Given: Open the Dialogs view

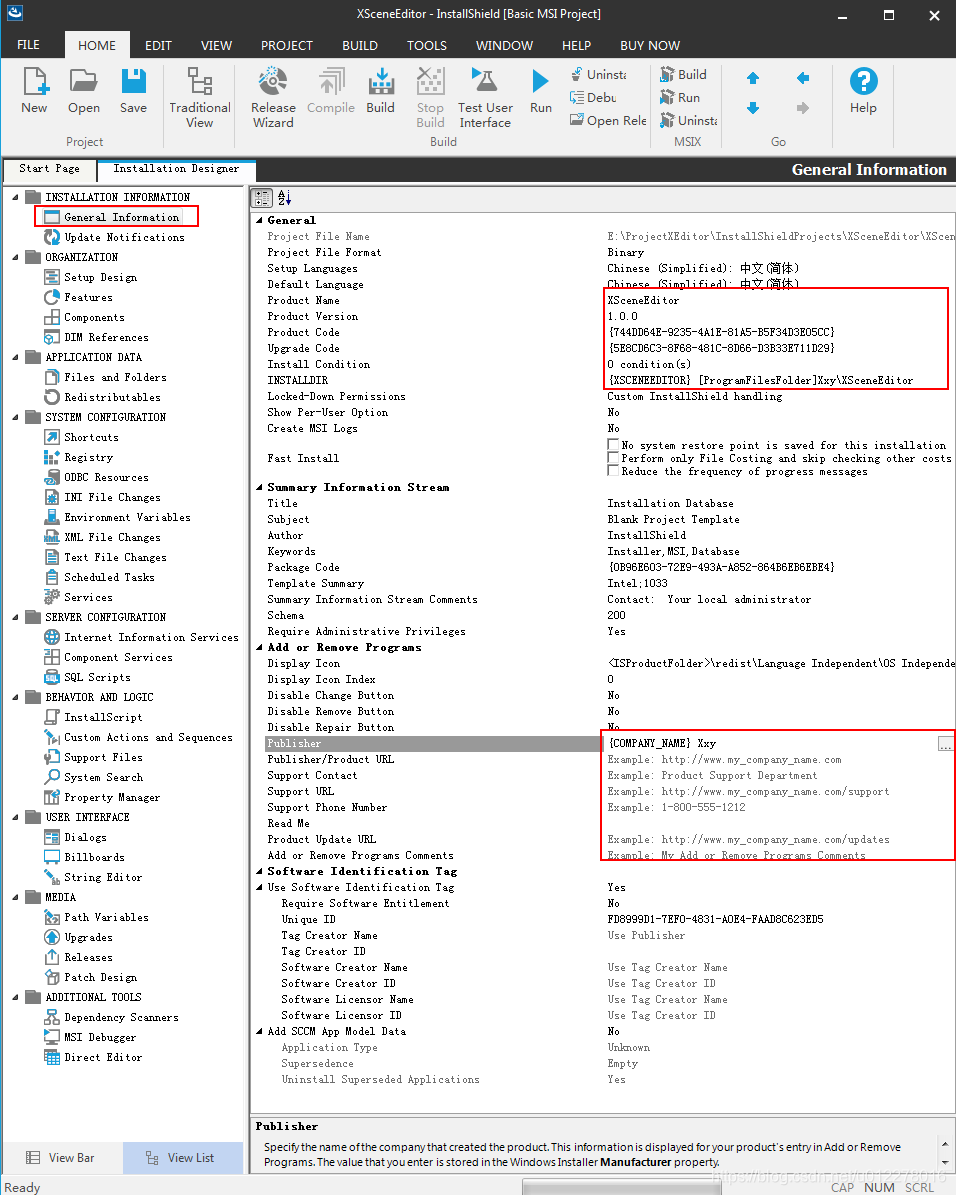Looking at the screenshot, I should [x=85, y=838].
